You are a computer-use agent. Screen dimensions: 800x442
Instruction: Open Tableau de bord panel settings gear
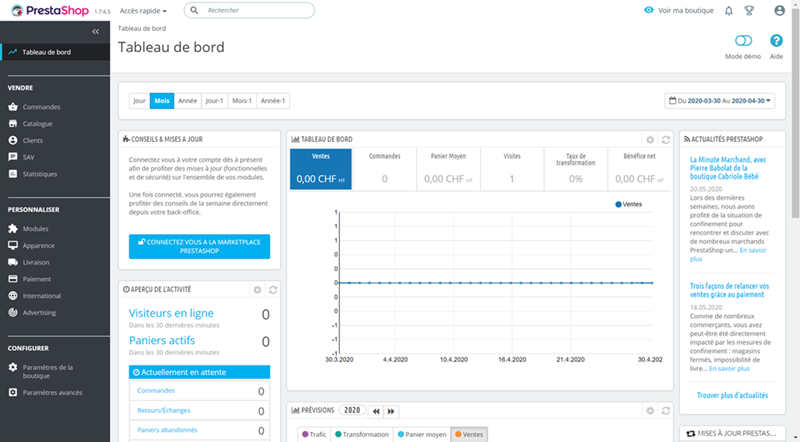click(x=649, y=139)
